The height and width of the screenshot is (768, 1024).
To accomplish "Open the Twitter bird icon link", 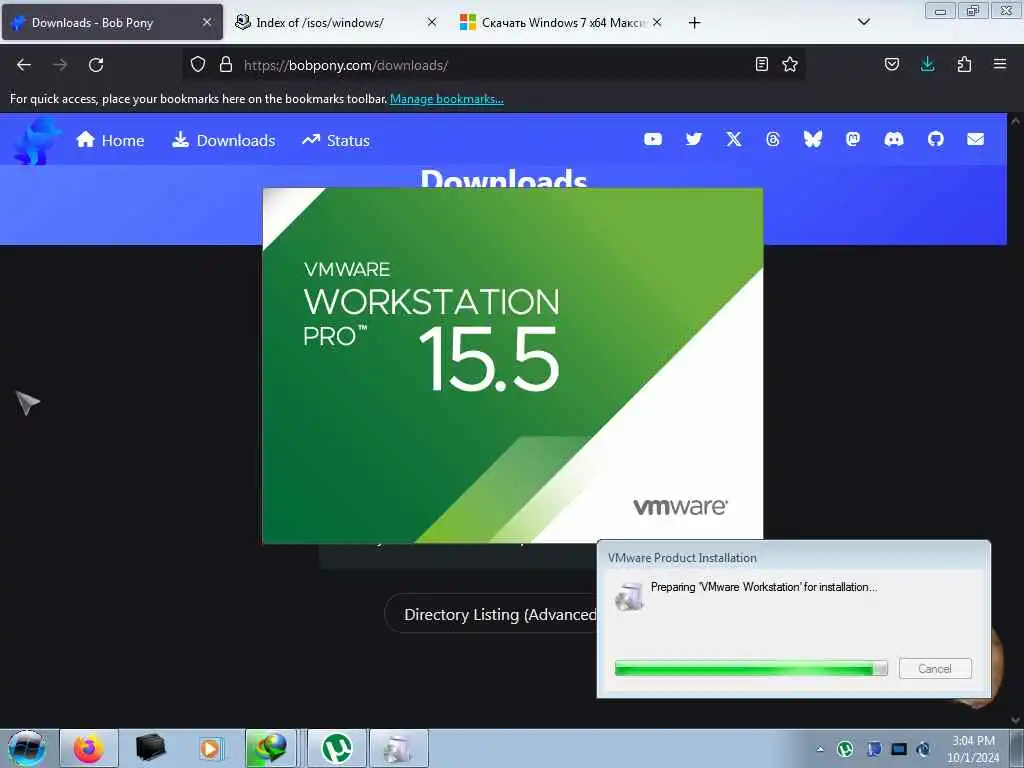I will coord(694,139).
